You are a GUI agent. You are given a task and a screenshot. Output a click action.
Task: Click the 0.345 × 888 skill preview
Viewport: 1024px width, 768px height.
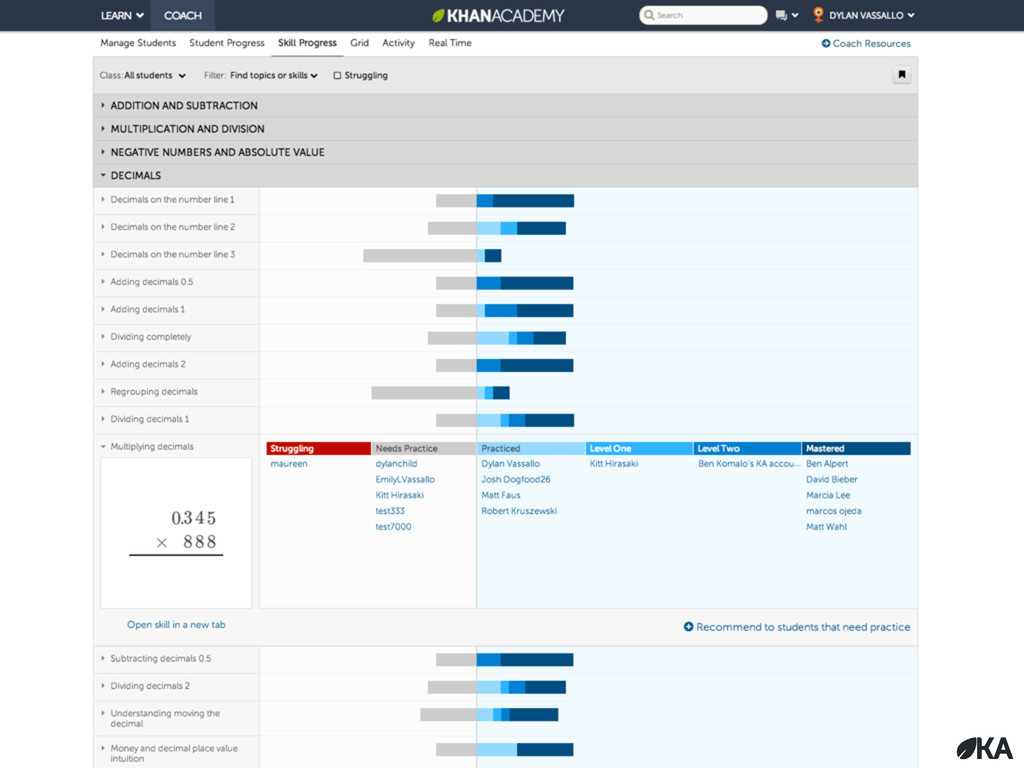[176, 532]
